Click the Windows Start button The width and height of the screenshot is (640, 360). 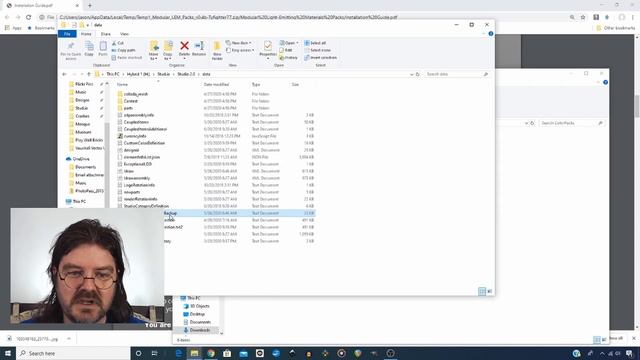pyautogui.click(x=8, y=353)
